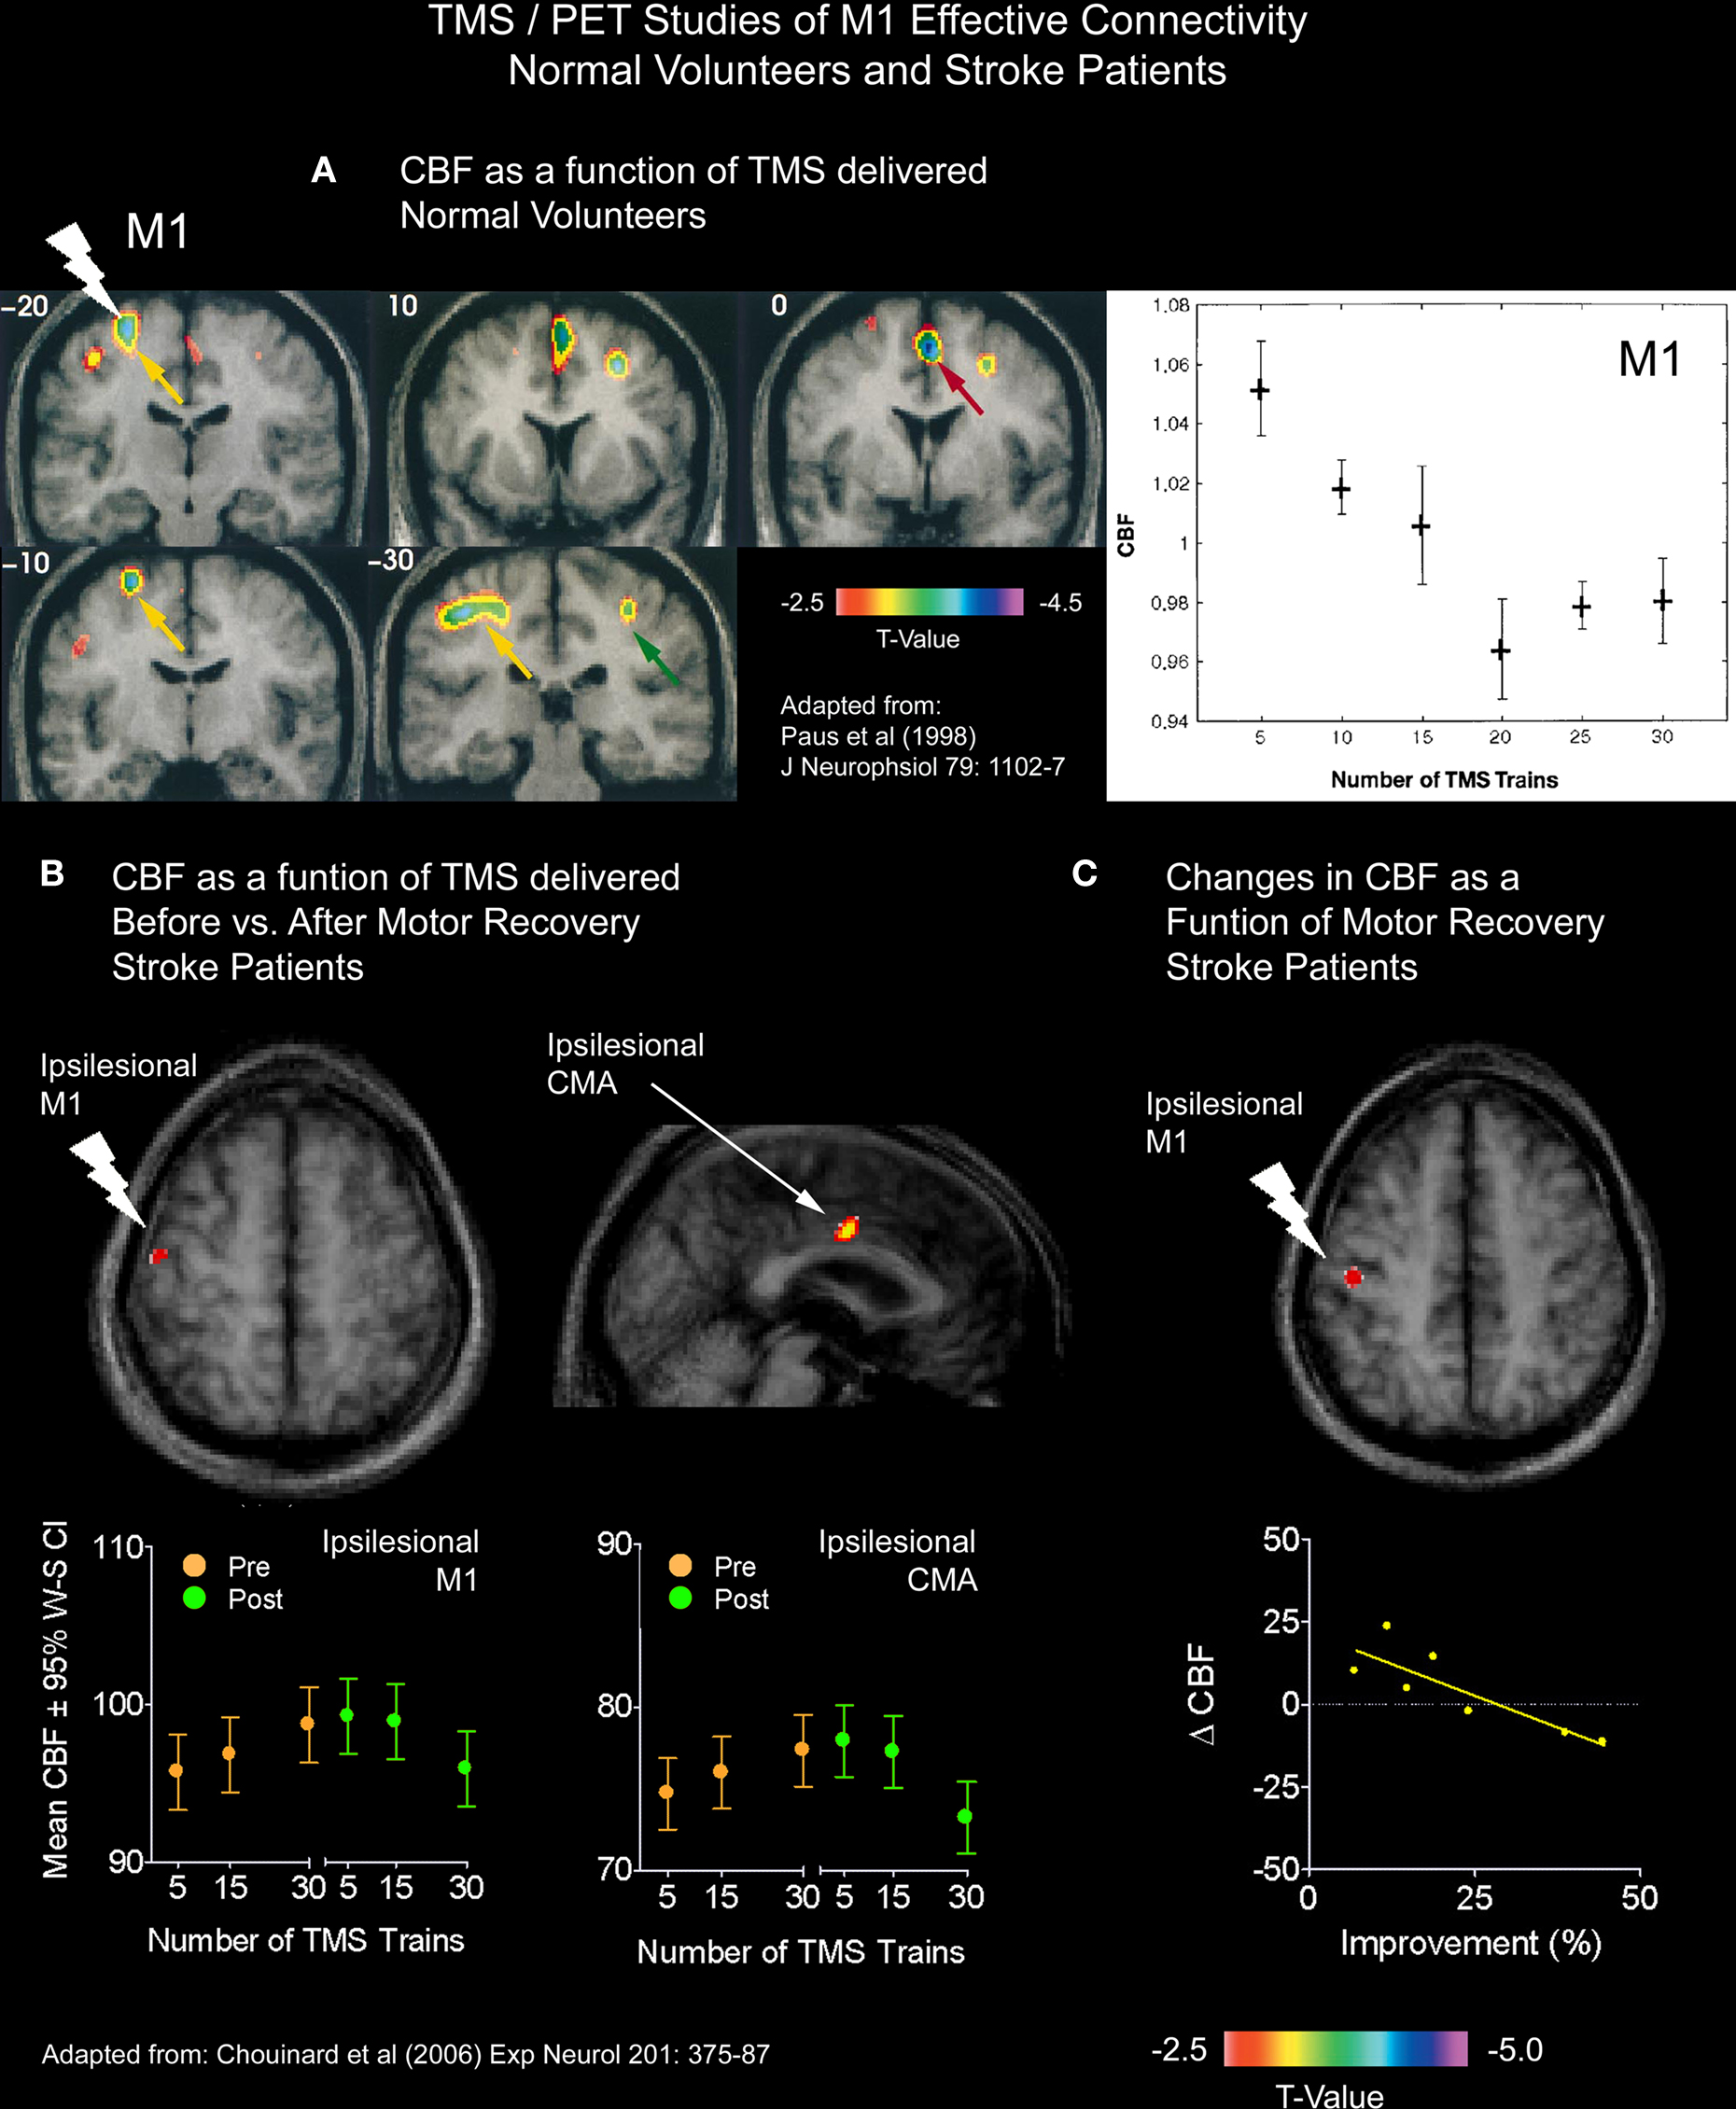The image size is (1736, 2109).
Task: Click green Post legend dot in Ipsilesional CMA graph
Action: [x=680, y=1598]
